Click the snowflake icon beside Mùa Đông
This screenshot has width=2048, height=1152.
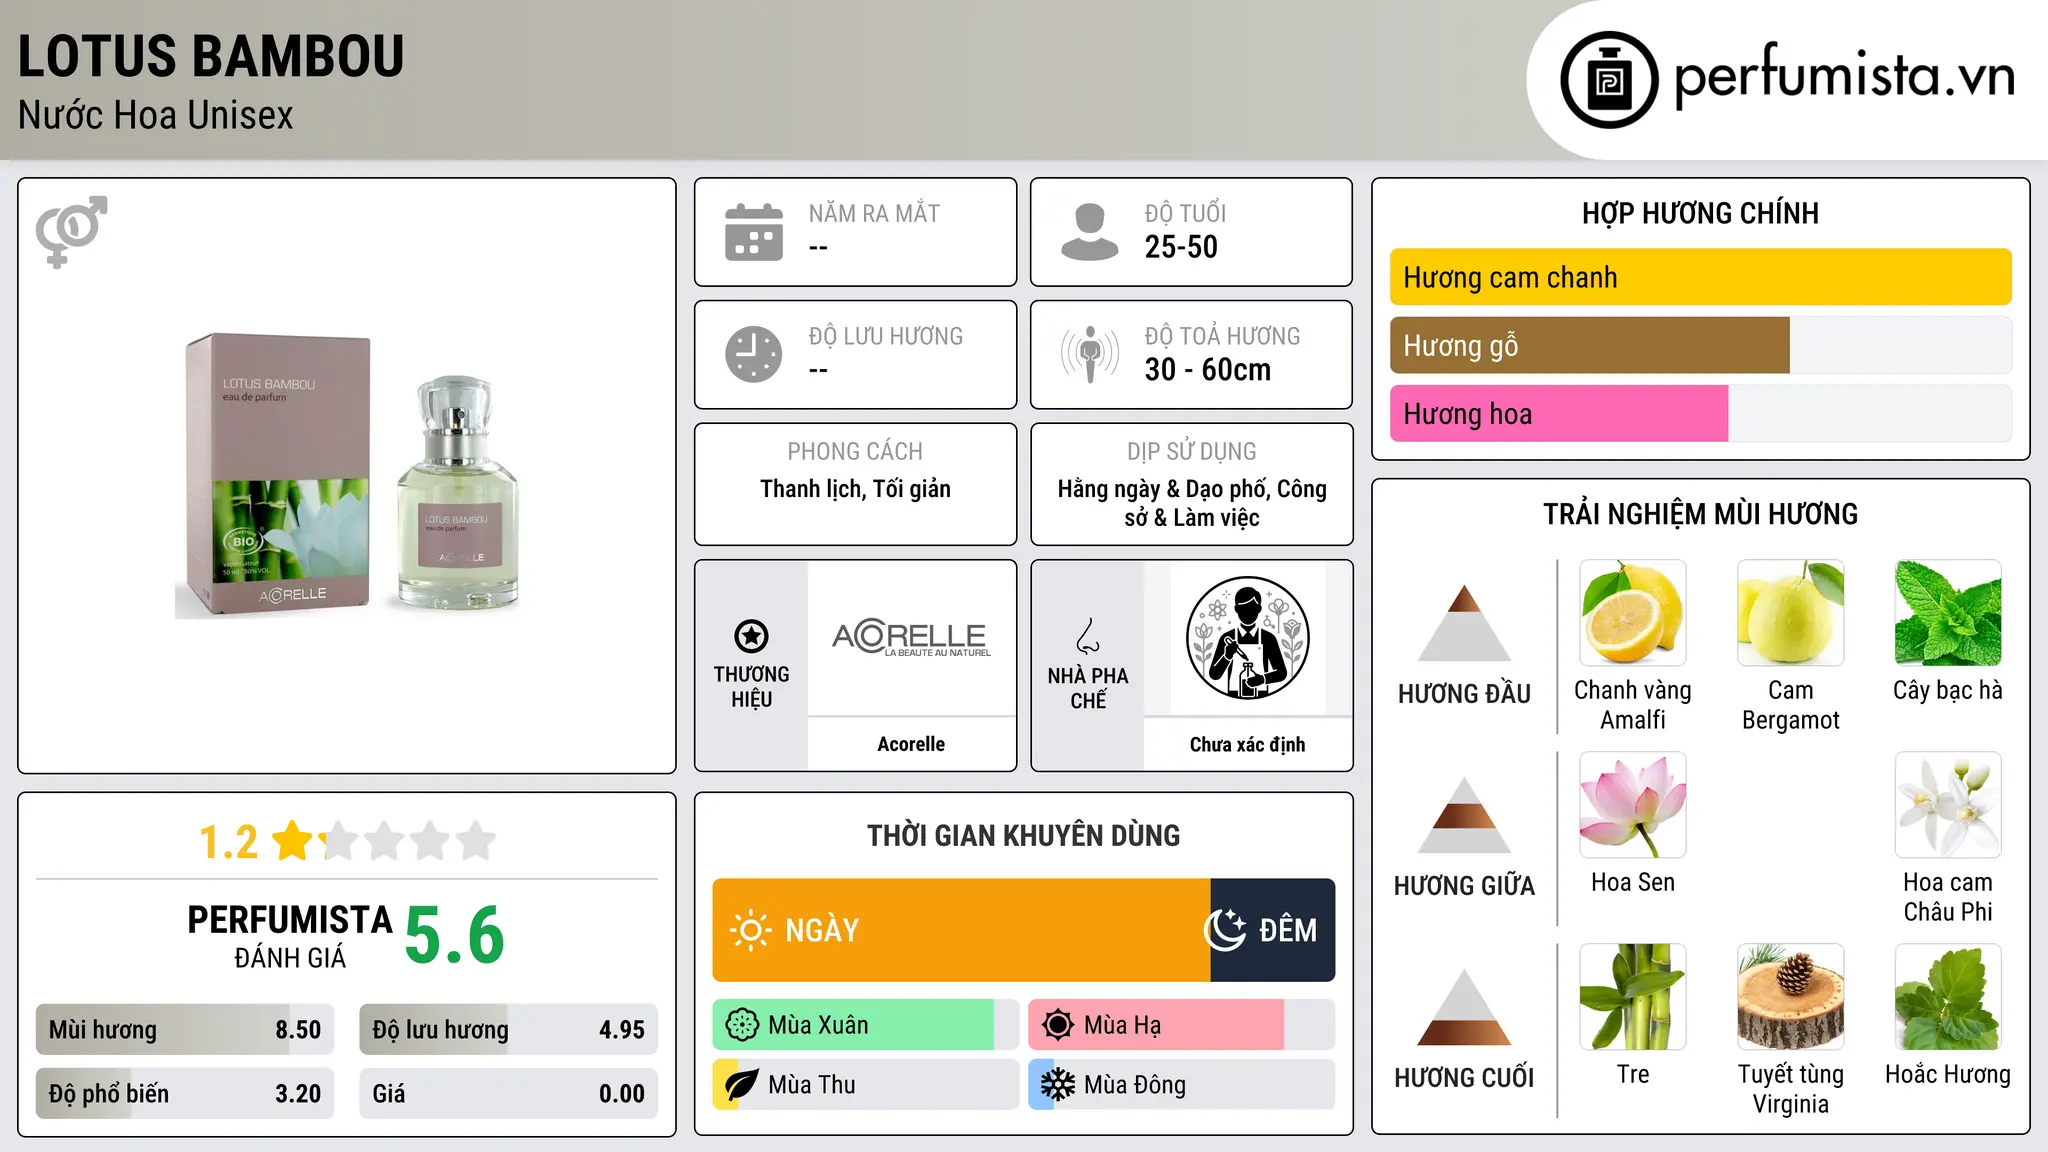[x=1058, y=1085]
